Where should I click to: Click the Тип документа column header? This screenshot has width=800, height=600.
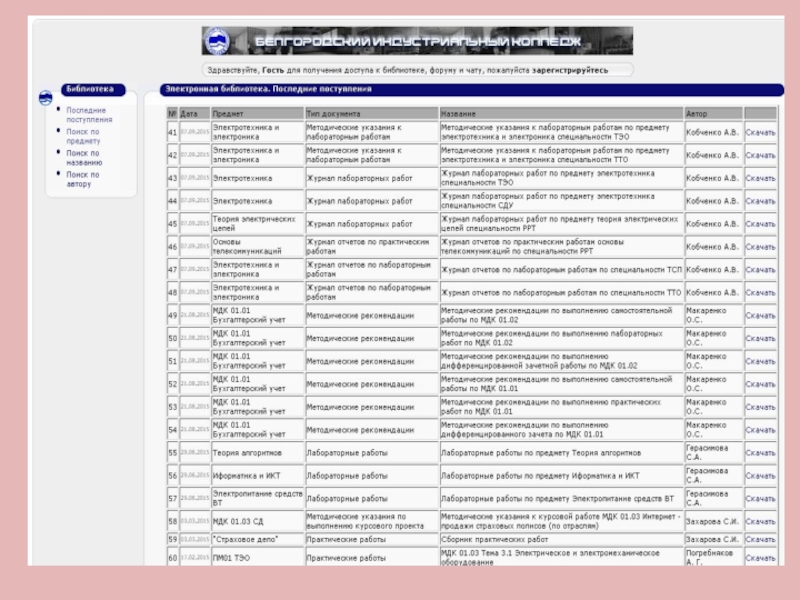point(372,114)
